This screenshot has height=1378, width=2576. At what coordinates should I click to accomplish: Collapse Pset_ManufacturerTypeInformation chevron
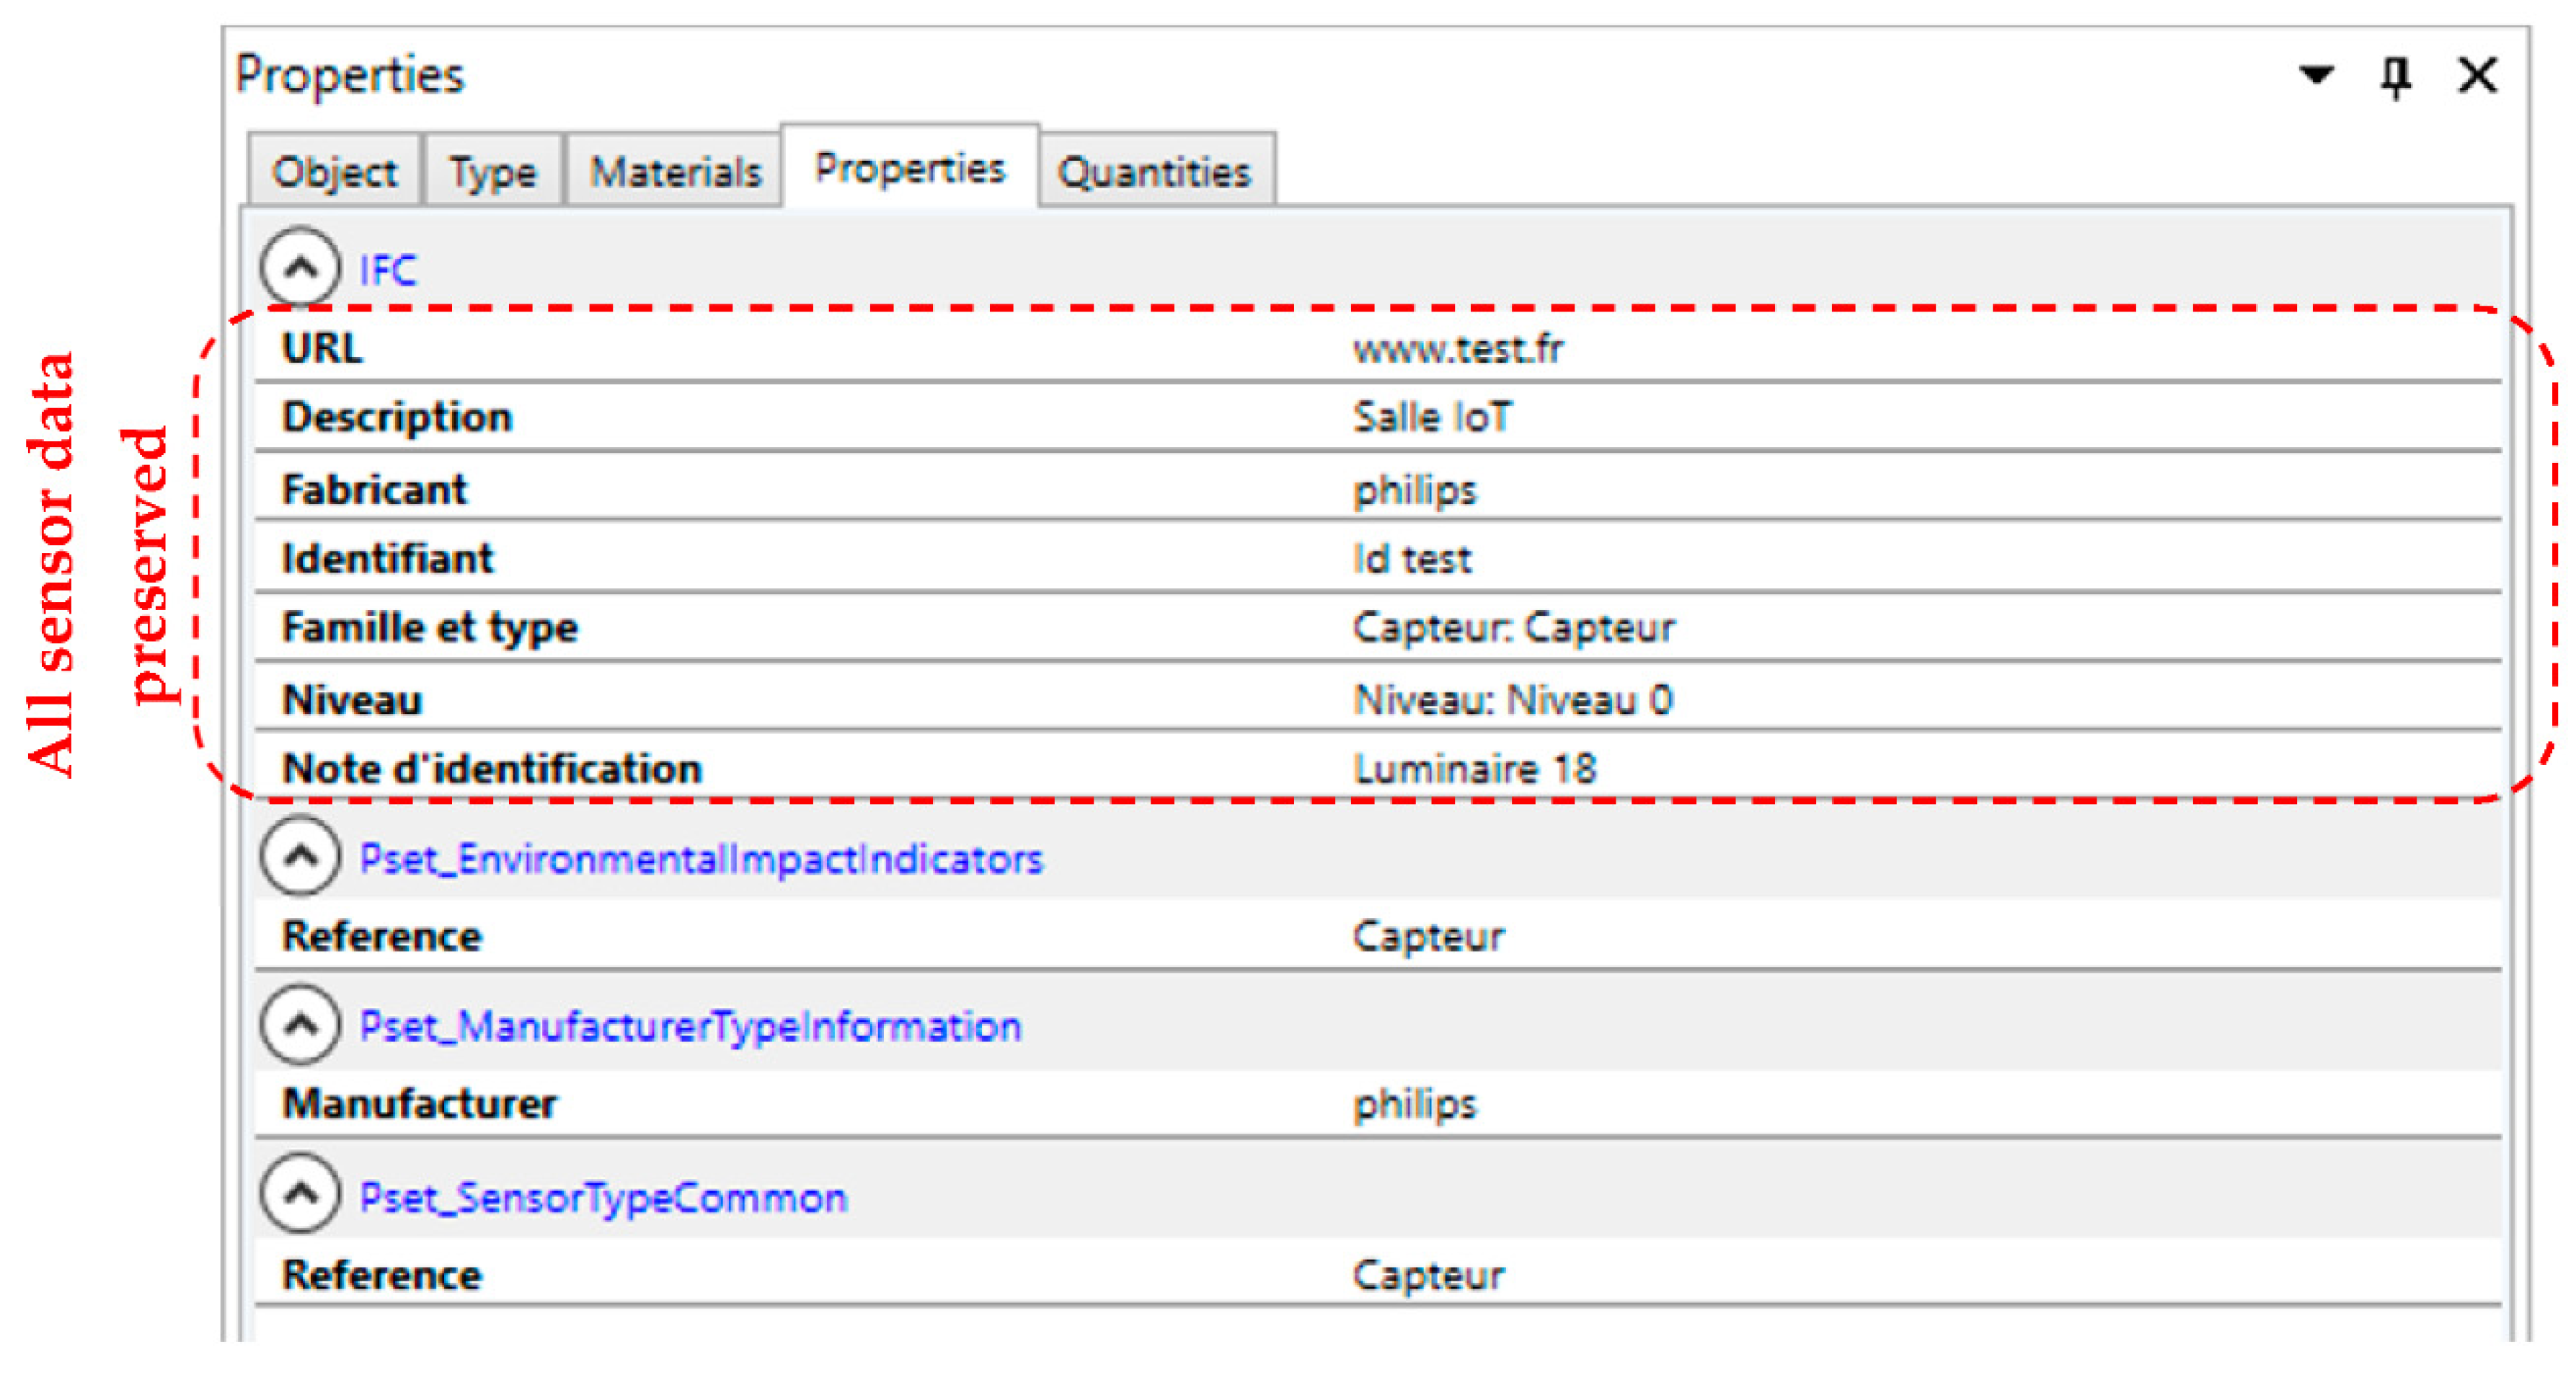tap(299, 1024)
